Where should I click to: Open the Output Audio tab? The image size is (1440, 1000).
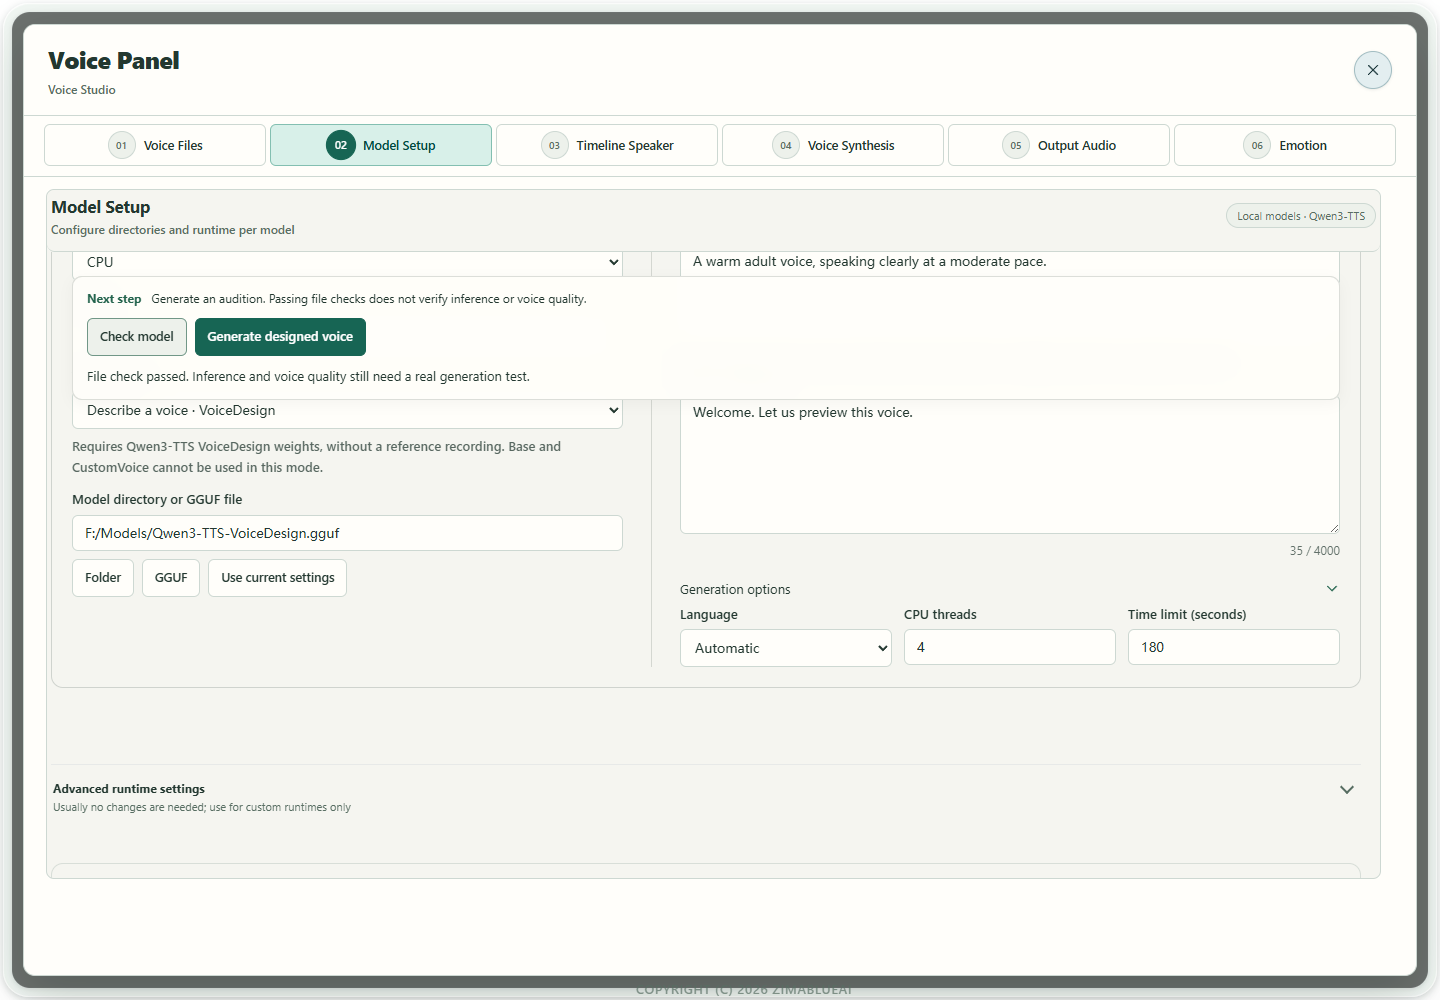point(1059,145)
